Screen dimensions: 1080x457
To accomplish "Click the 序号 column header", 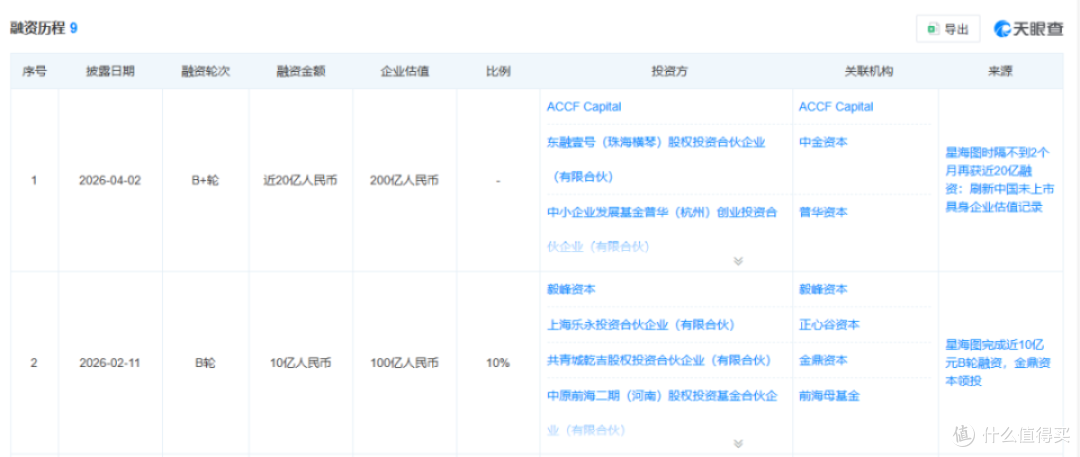I will tap(34, 72).
